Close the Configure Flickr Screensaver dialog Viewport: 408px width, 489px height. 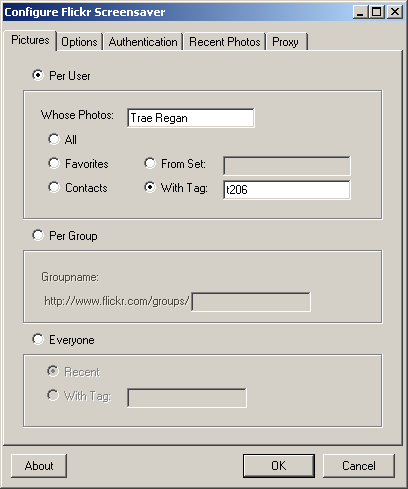point(395,12)
